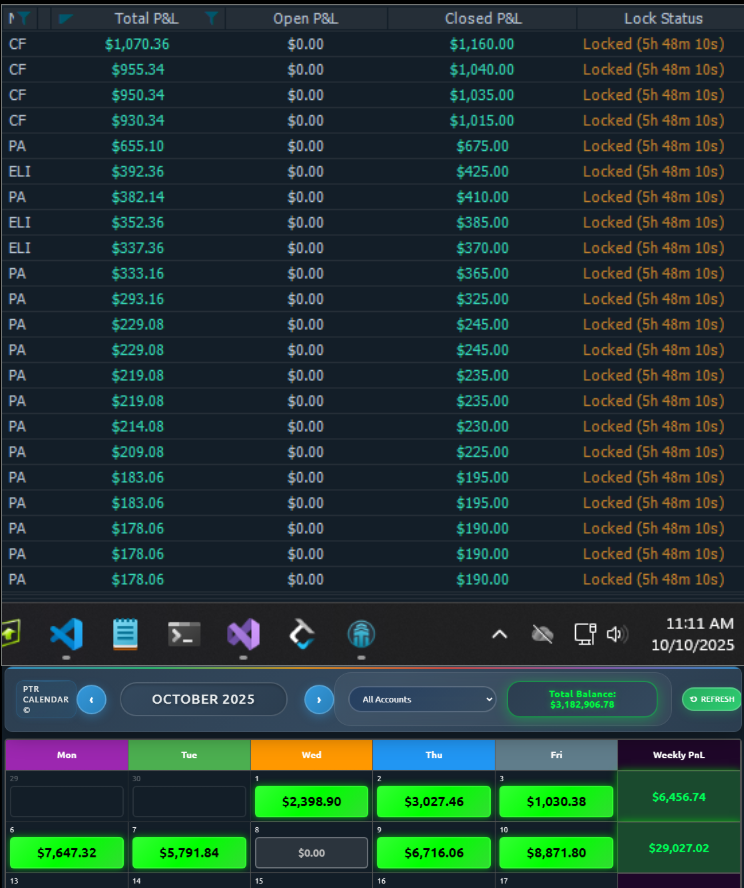Image resolution: width=744 pixels, height=888 pixels.
Task: Click Closed P&L value $230.00
Action: pyautogui.click(x=482, y=426)
